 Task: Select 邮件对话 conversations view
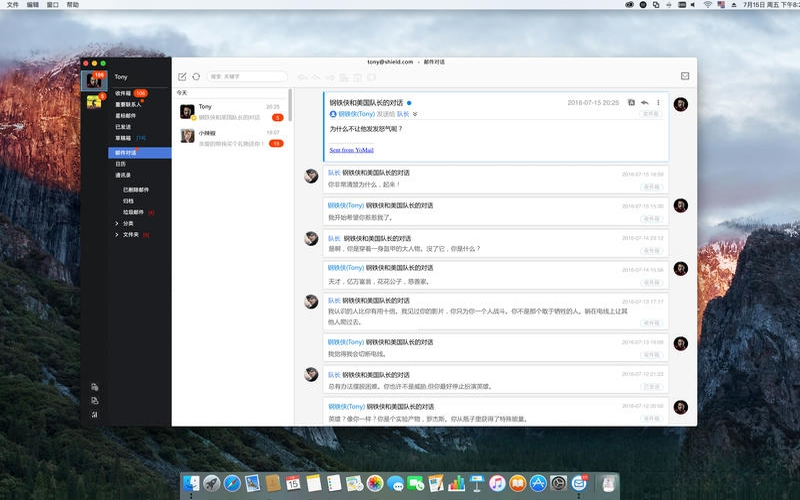pyautogui.click(x=139, y=153)
